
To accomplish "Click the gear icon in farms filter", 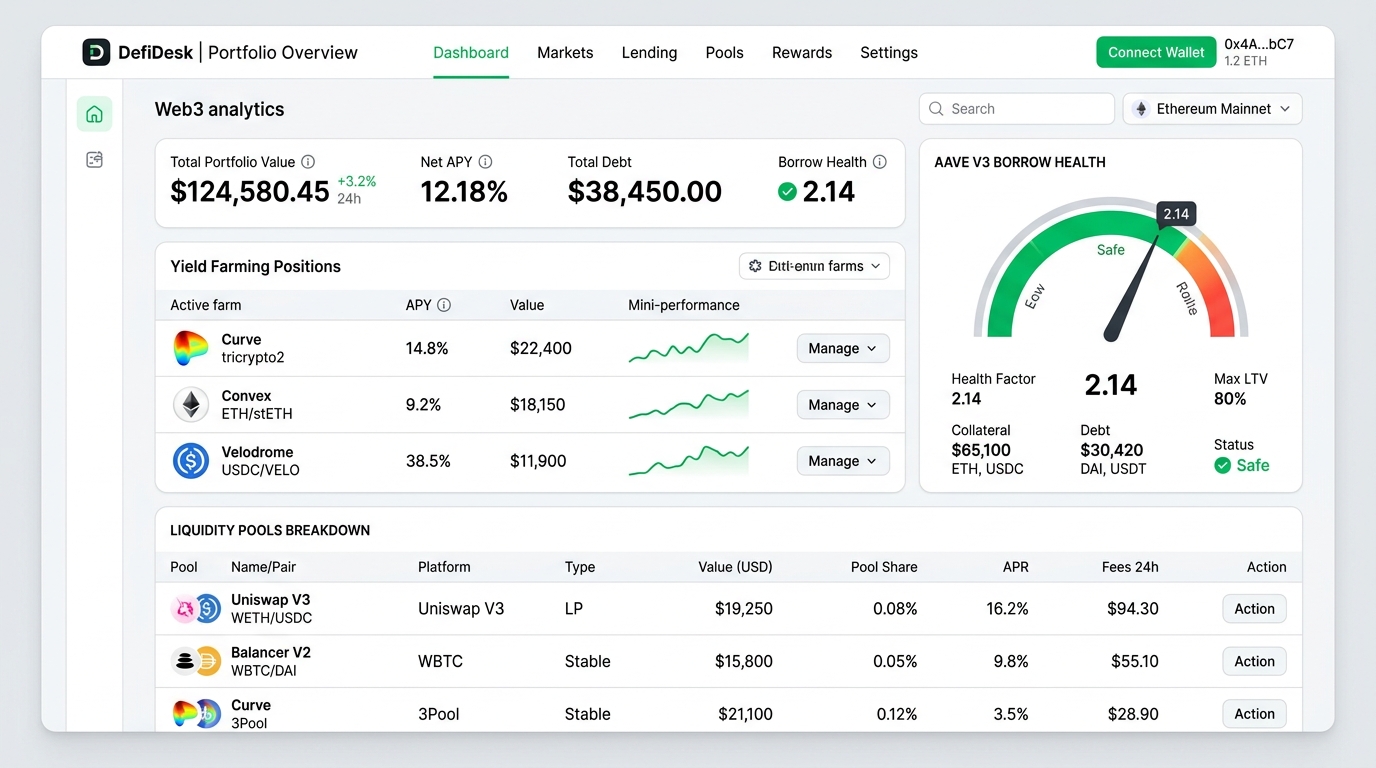I will point(755,266).
